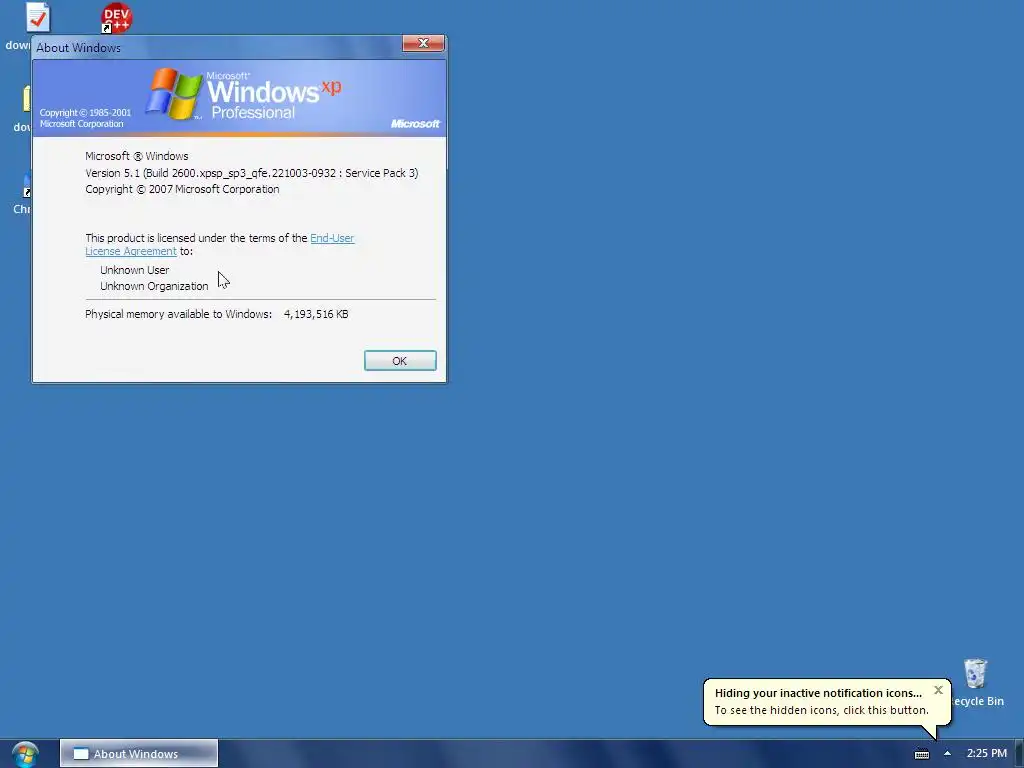
Task: Close the About Windows dialog
Action: pyautogui.click(x=423, y=43)
